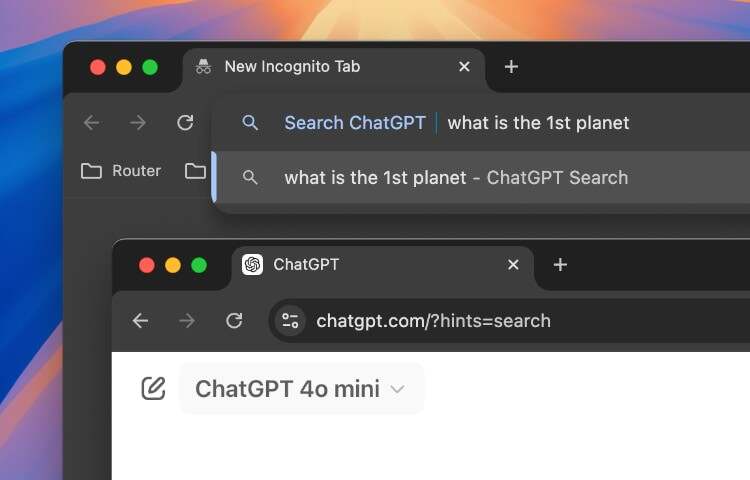750x480 pixels.
Task: Click the forward arrow in the Incognito window
Action: [x=138, y=123]
